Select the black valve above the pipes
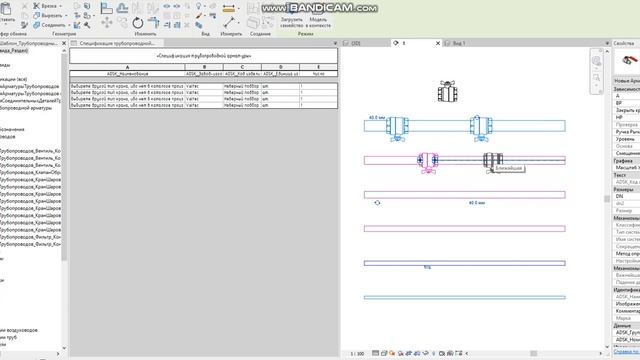640x360 pixels. [x=447, y=91]
